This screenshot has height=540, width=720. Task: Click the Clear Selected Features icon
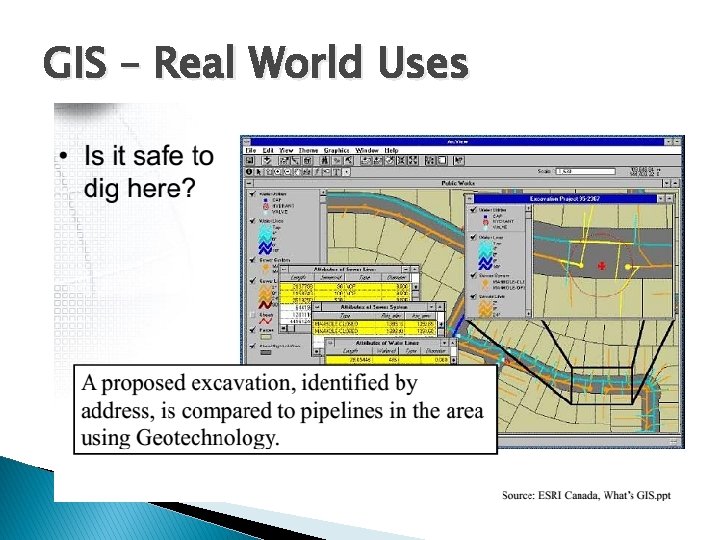pos(442,160)
